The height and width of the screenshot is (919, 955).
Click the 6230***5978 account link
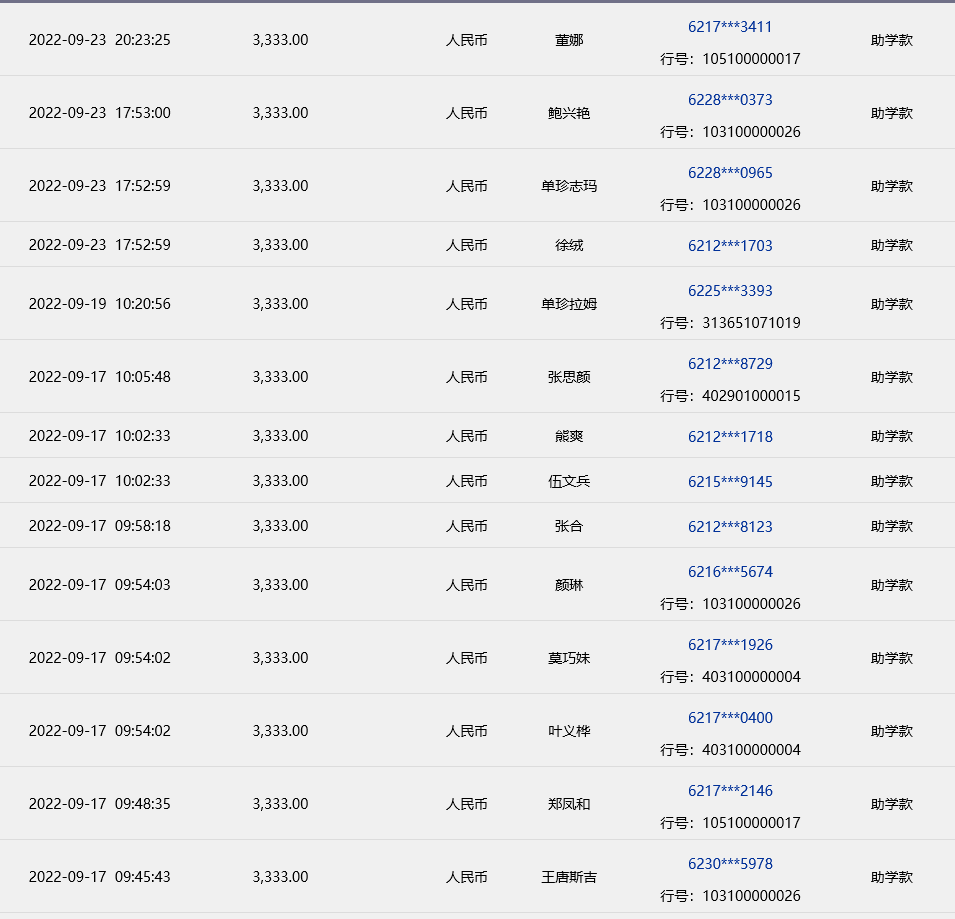[x=730, y=864]
